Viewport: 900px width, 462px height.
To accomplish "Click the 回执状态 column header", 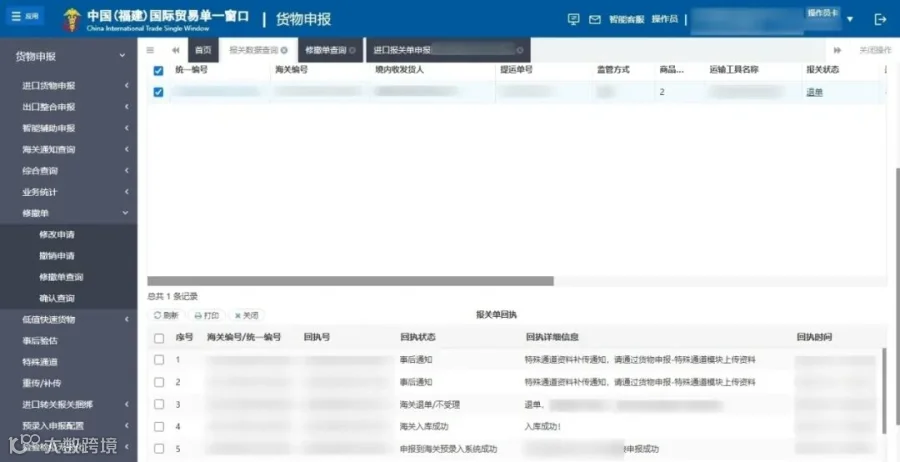I will point(418,337).
